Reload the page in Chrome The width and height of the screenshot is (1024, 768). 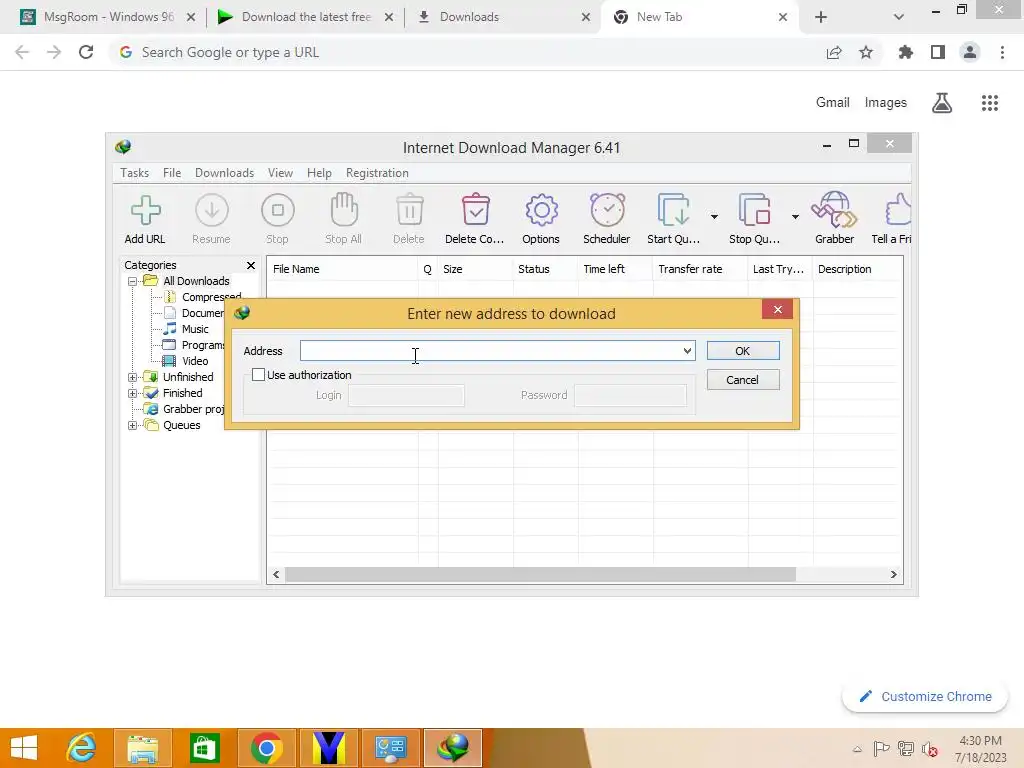86,52
